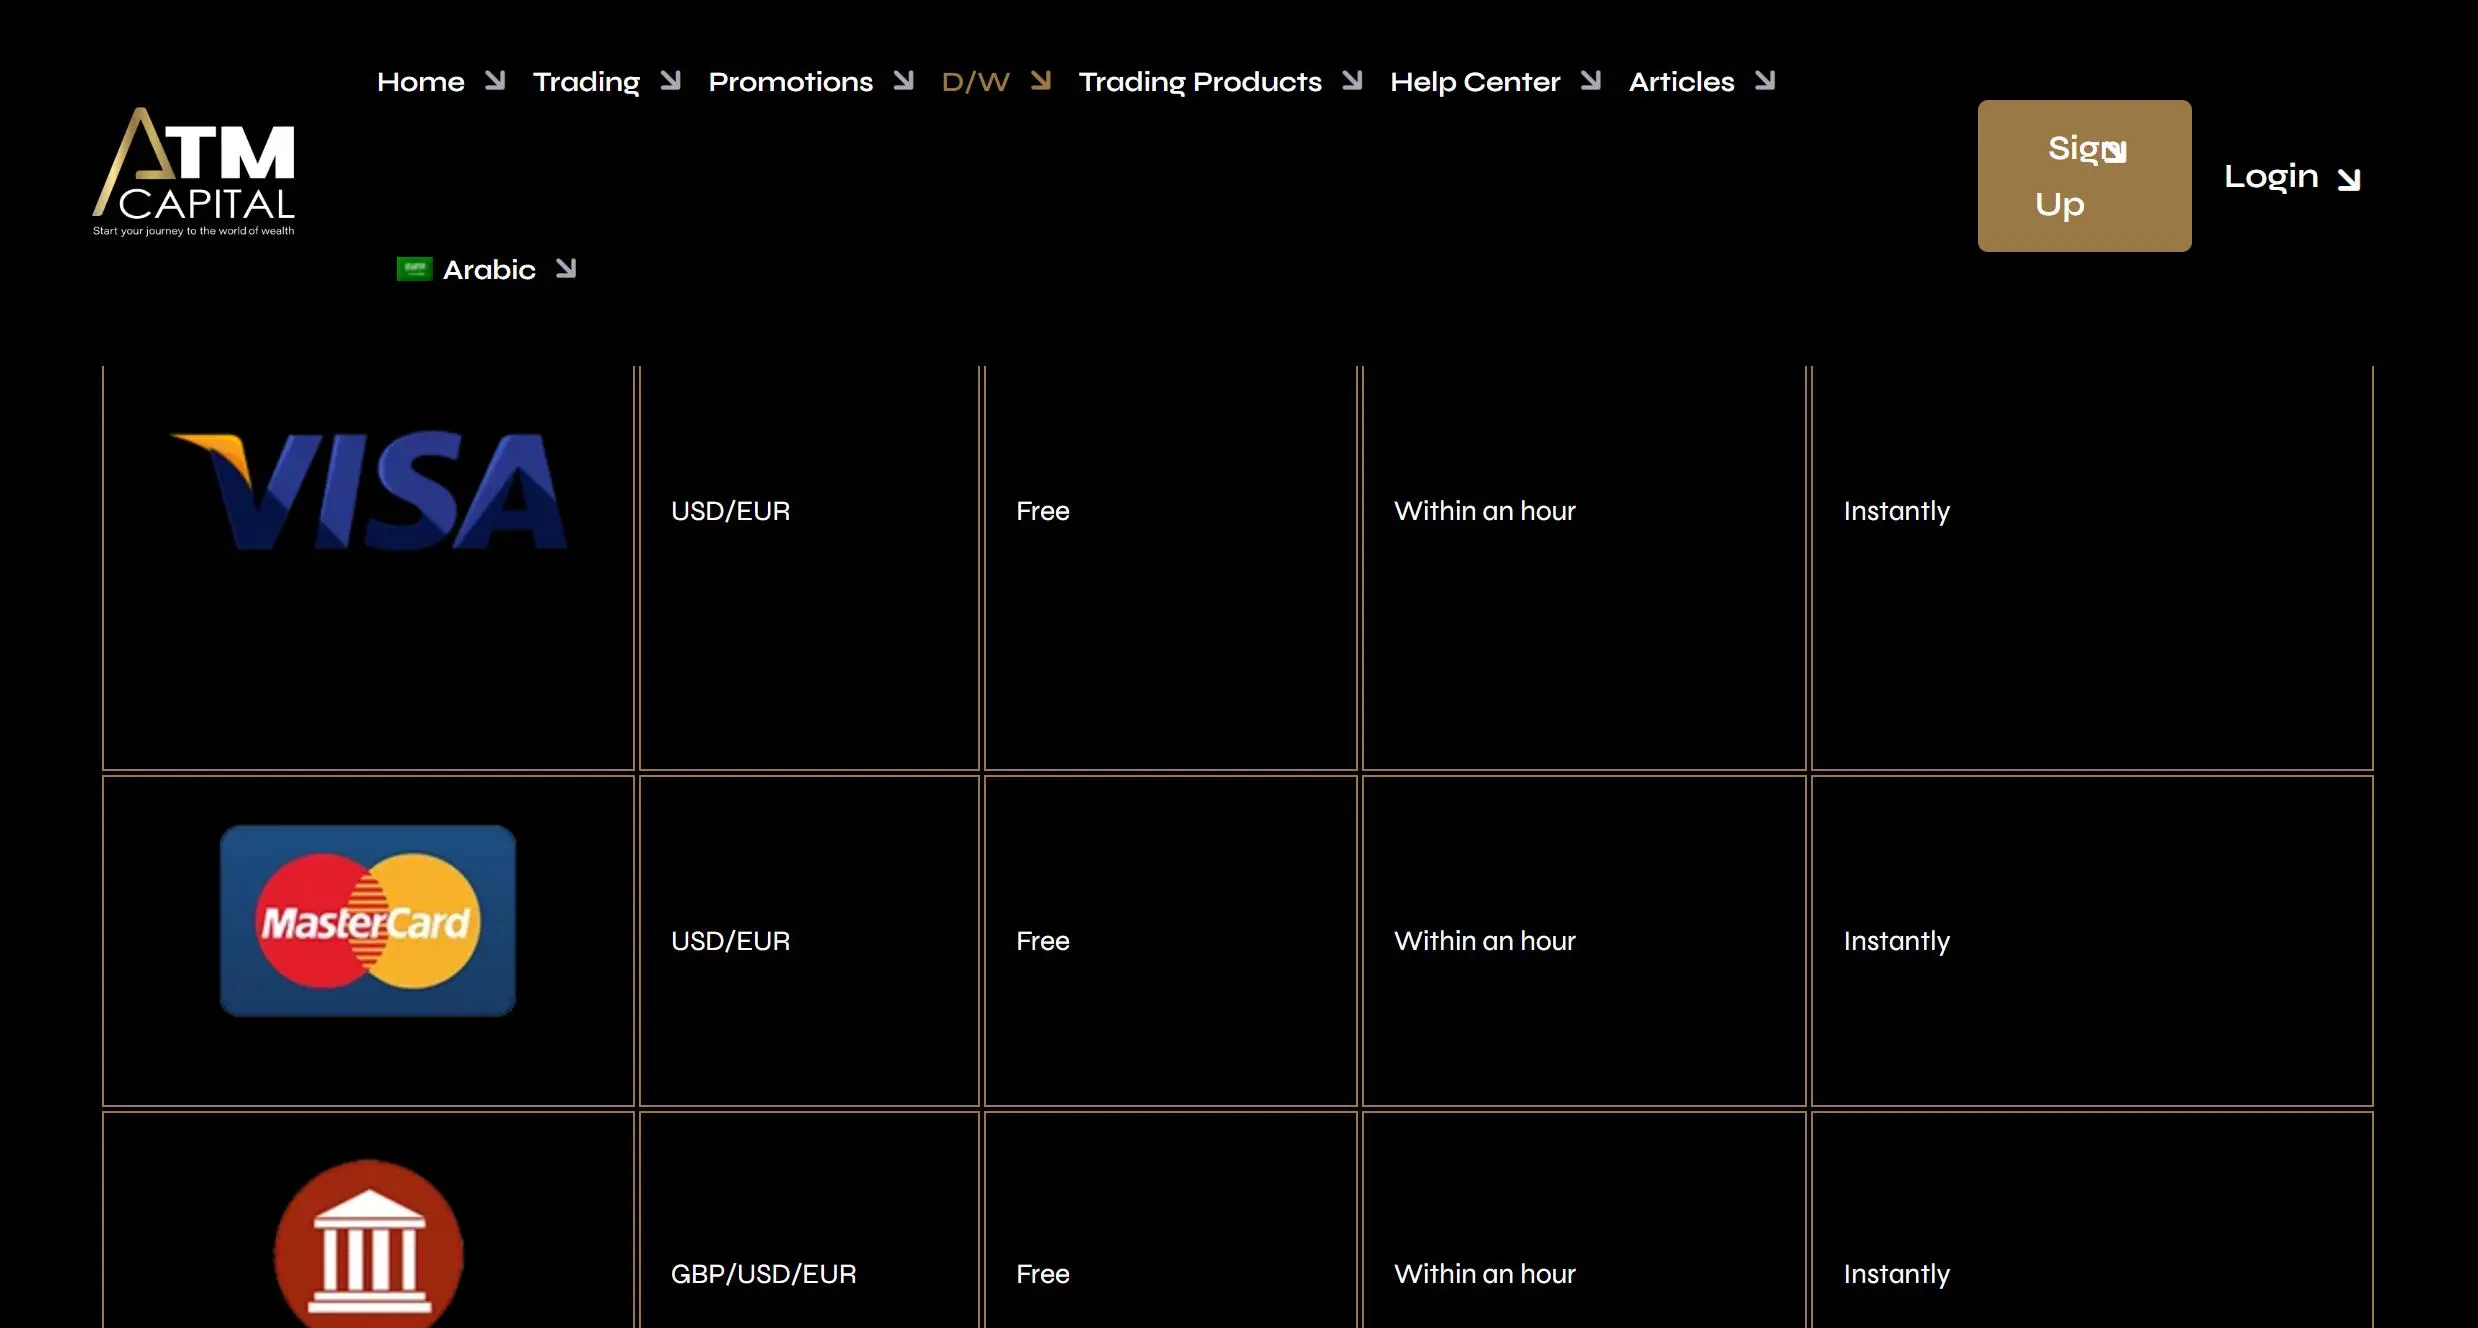Image resolution: width=2478 pixels, height=1328 pixels.
Task: Click the Login link
Action: (2271, 177)
